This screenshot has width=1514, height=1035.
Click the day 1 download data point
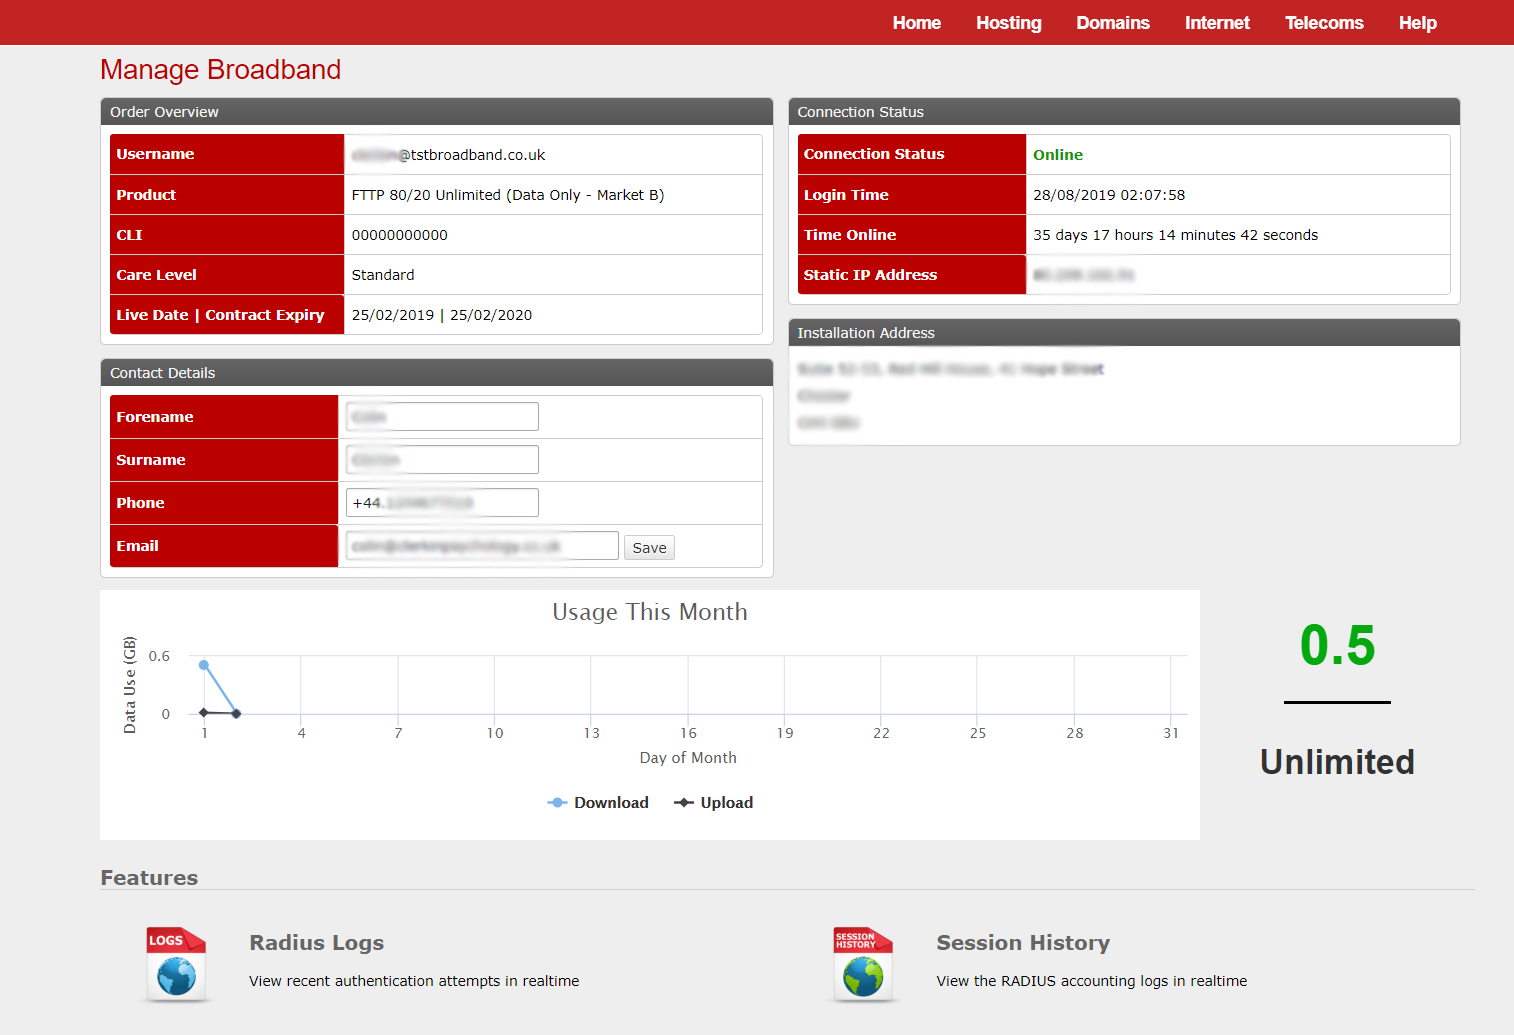tap(204, 665)
